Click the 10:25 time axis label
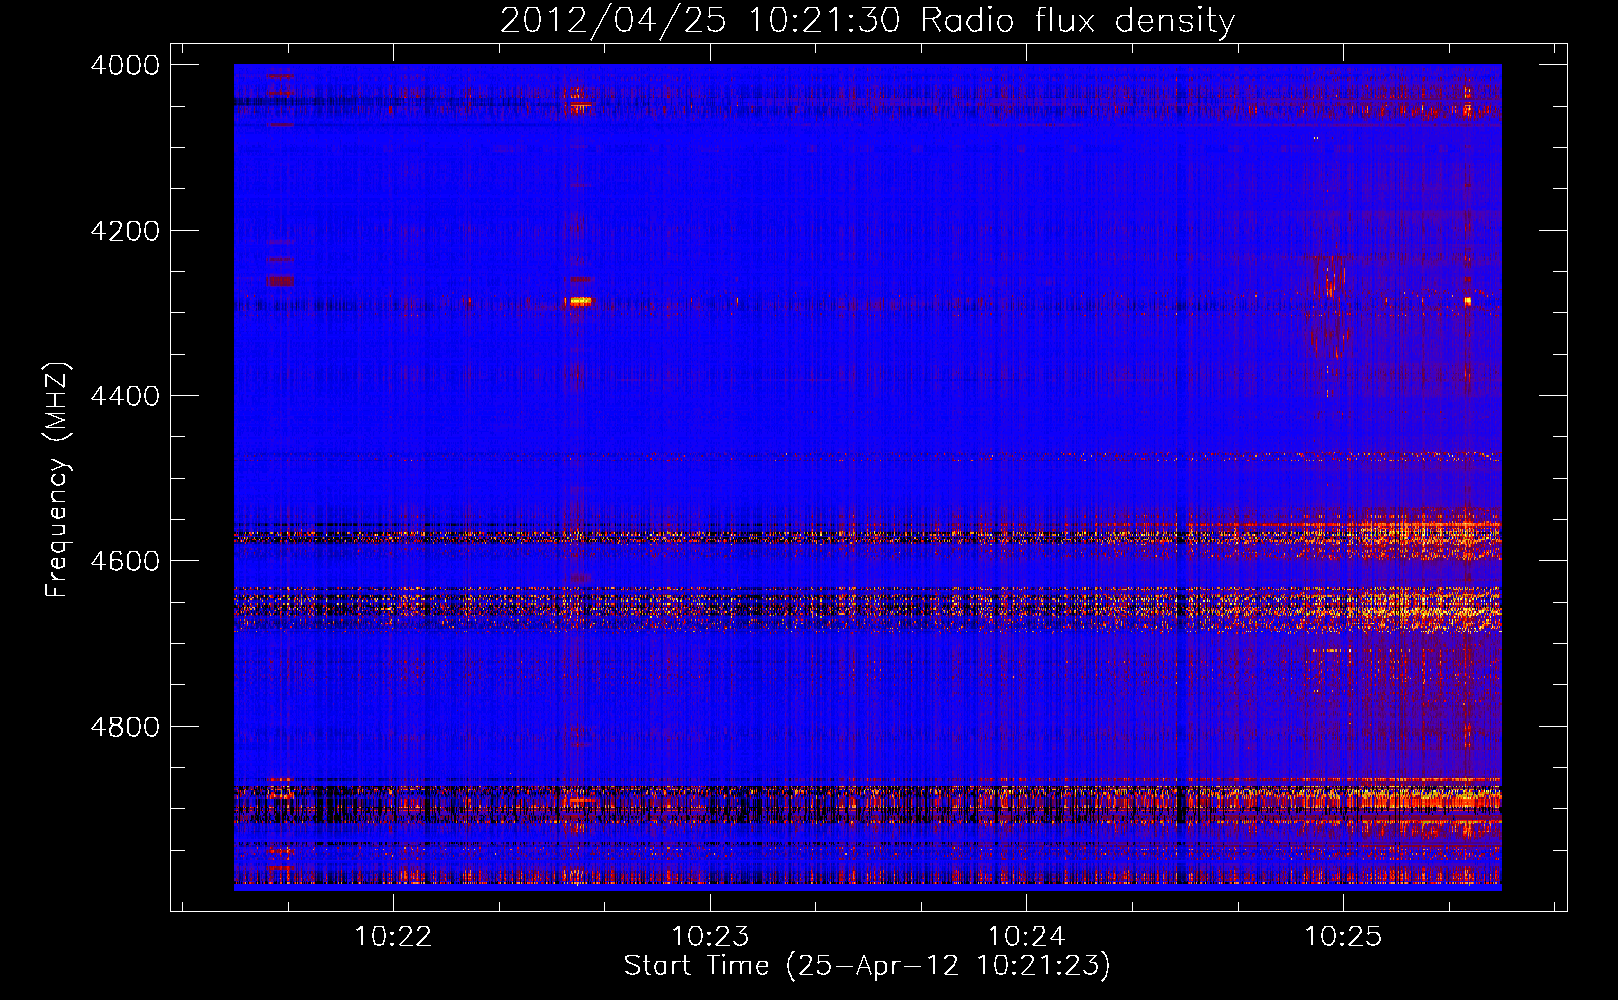 [1343, 936]
